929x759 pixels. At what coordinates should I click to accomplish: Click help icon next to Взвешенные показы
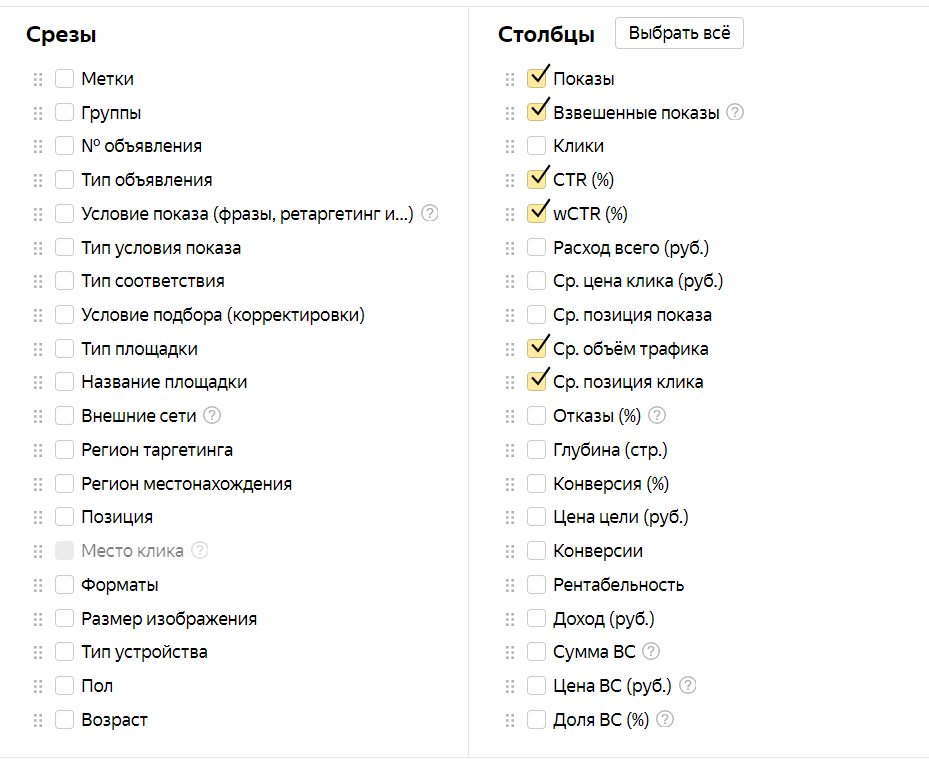[735, 112]
